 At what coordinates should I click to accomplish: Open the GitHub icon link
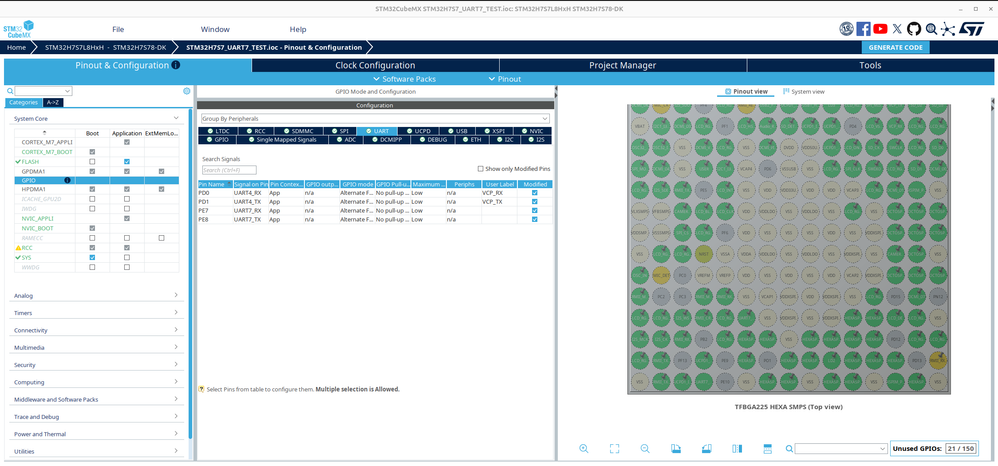point(914,29)
